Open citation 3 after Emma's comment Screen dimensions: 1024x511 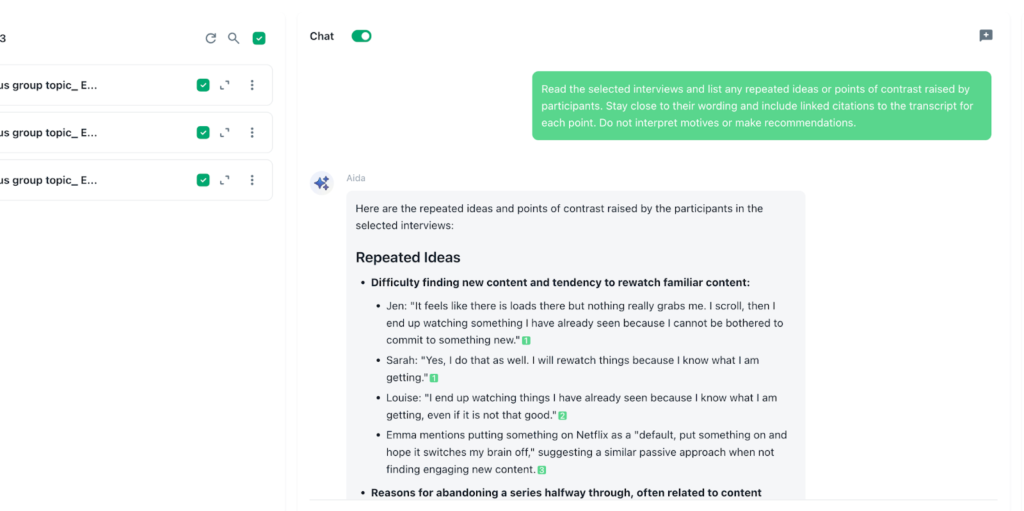(542, 470)
